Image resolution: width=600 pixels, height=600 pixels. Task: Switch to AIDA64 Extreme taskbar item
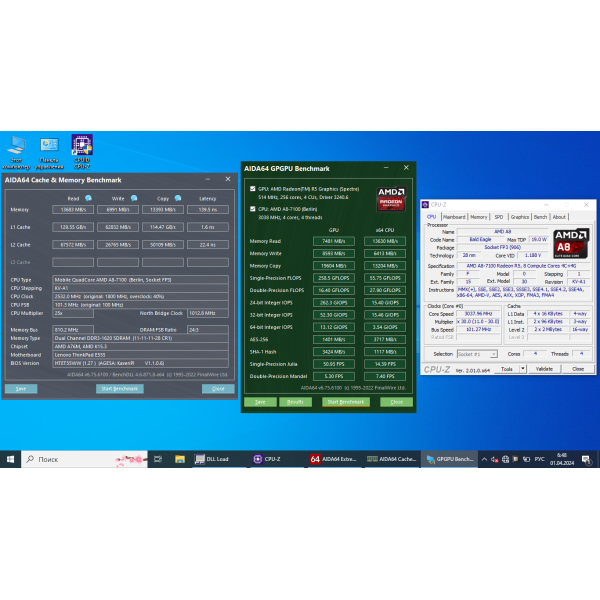click(x=334, y=459)
